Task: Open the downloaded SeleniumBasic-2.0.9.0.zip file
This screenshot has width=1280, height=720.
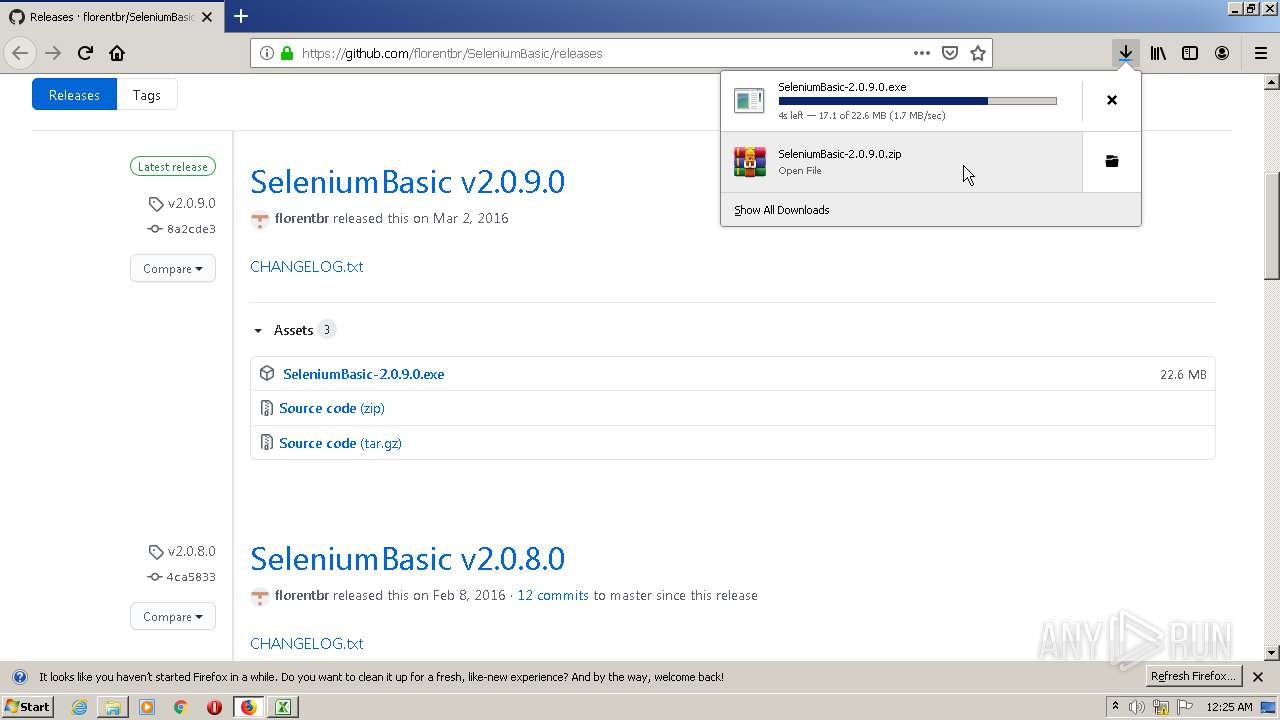Action: (902, 161)
